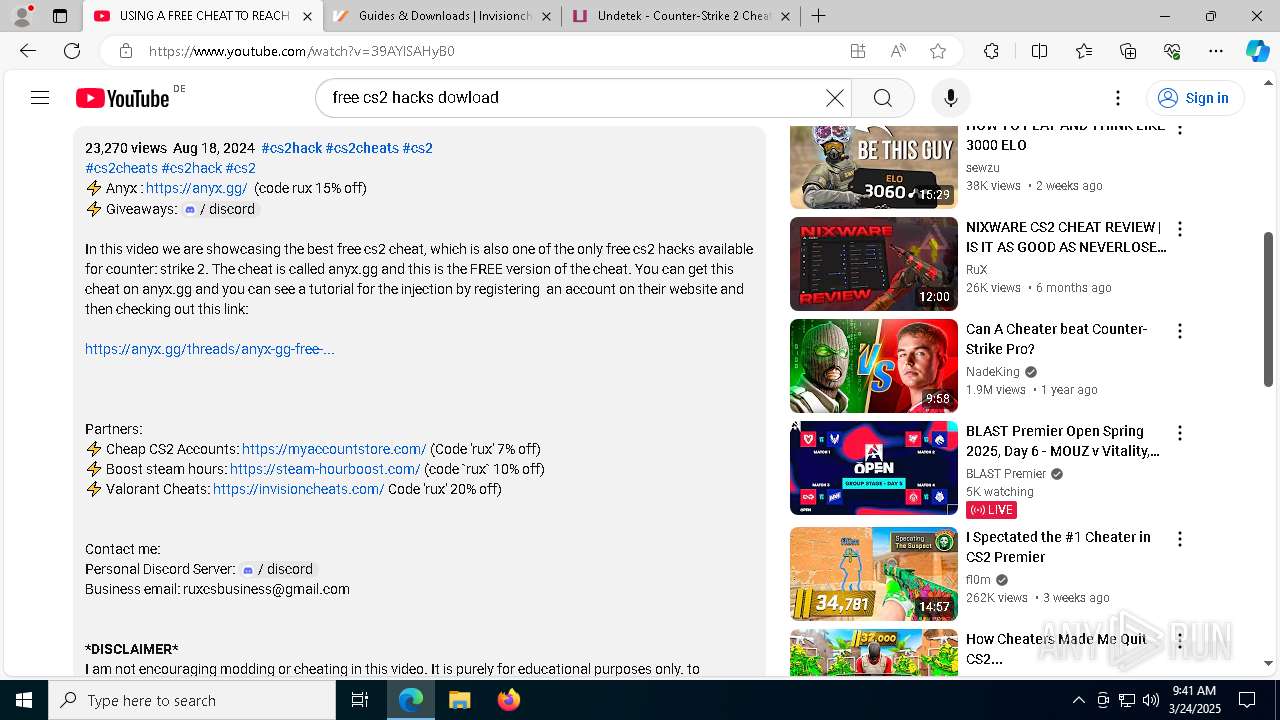Open the Favorites list
The width and height of the screenshot is (1280, 720).
click(1084, 51)
